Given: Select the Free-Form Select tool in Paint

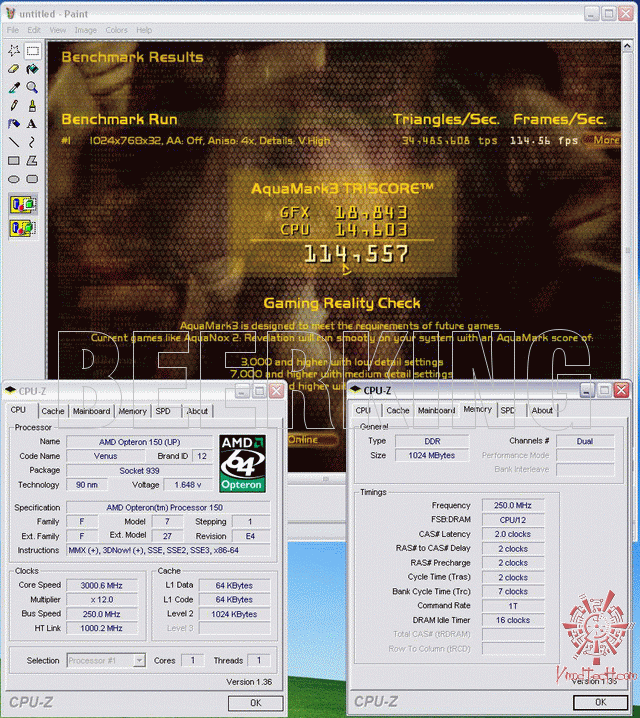Looking at the screenshot, I should click(14, 50).
